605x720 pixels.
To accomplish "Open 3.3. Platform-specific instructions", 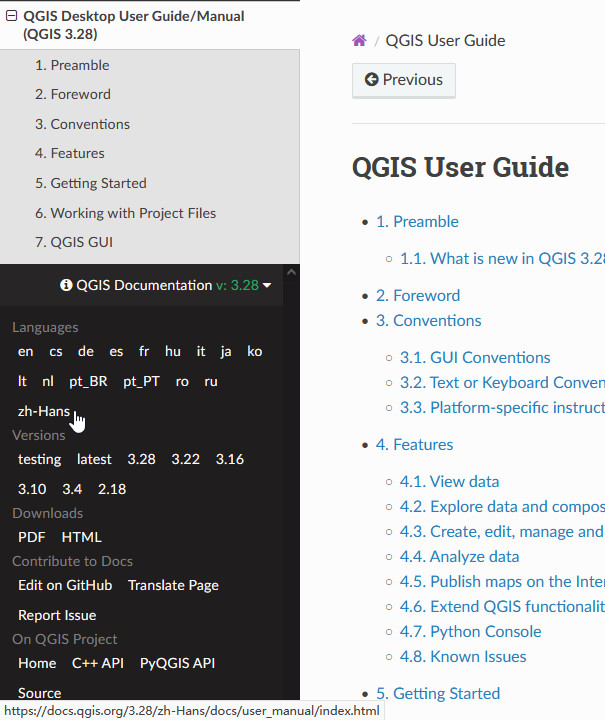I will [x=502, y=407].
